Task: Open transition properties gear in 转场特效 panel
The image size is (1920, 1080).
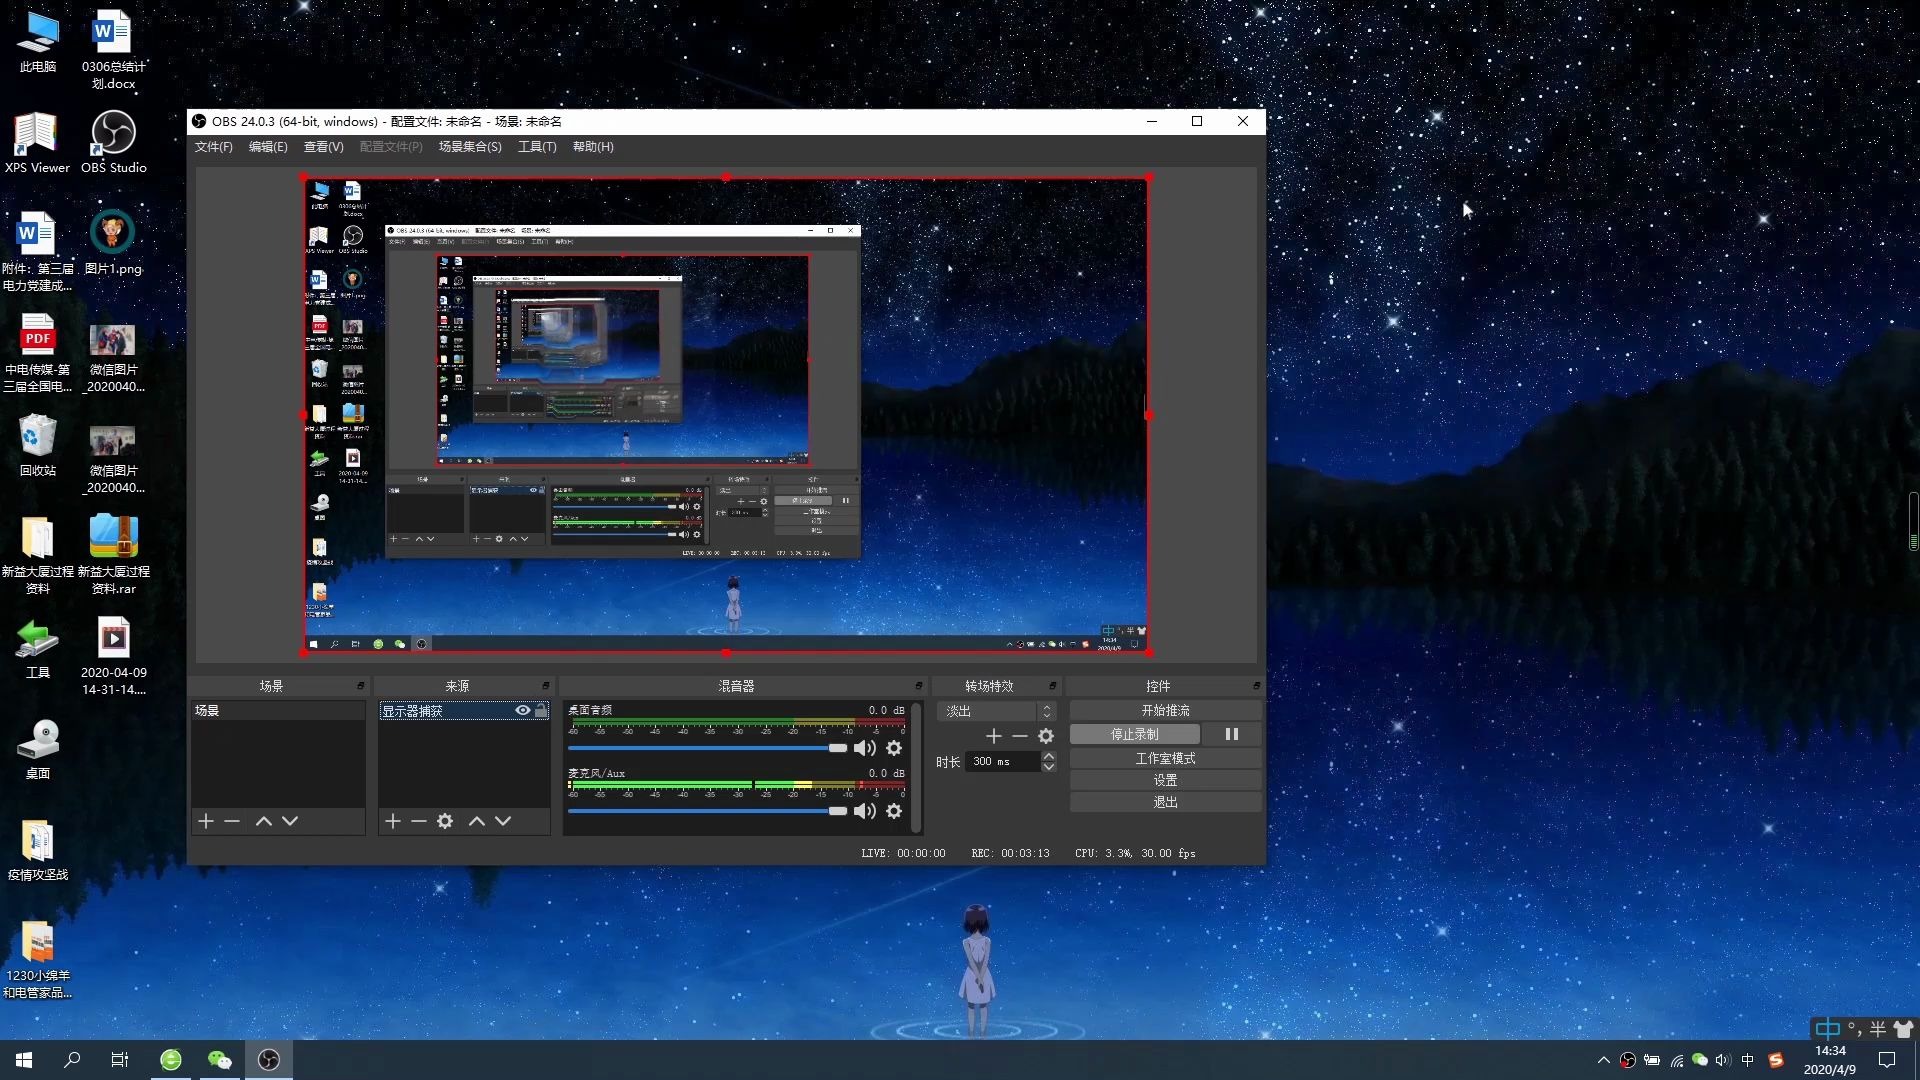Action: [1046, 736]
